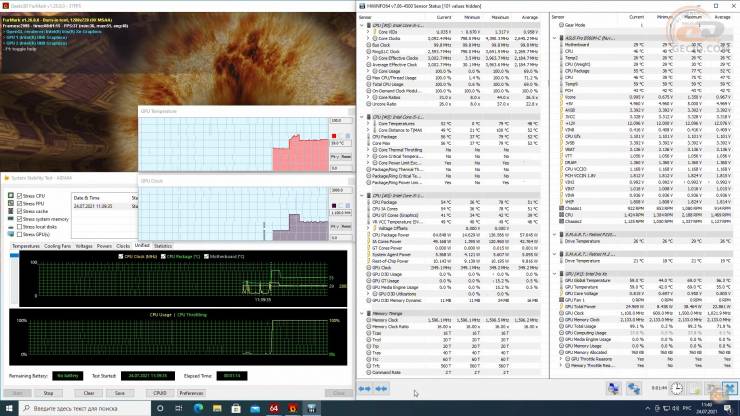Open Microsoft Store from the taskbar
The image size is (740, 416).
pyautogui.click(x=236, y=408)
